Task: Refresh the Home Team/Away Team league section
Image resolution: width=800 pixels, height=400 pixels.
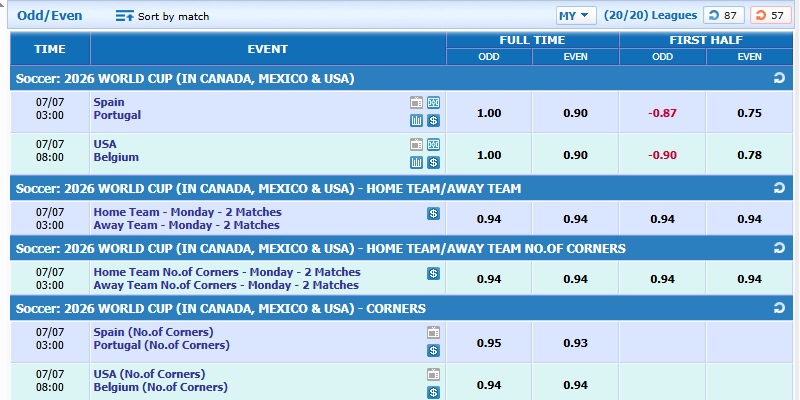Action: point(779,188)
